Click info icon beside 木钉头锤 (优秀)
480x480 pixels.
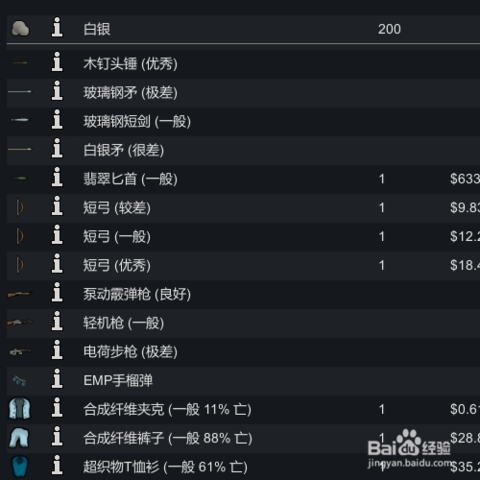57,62
